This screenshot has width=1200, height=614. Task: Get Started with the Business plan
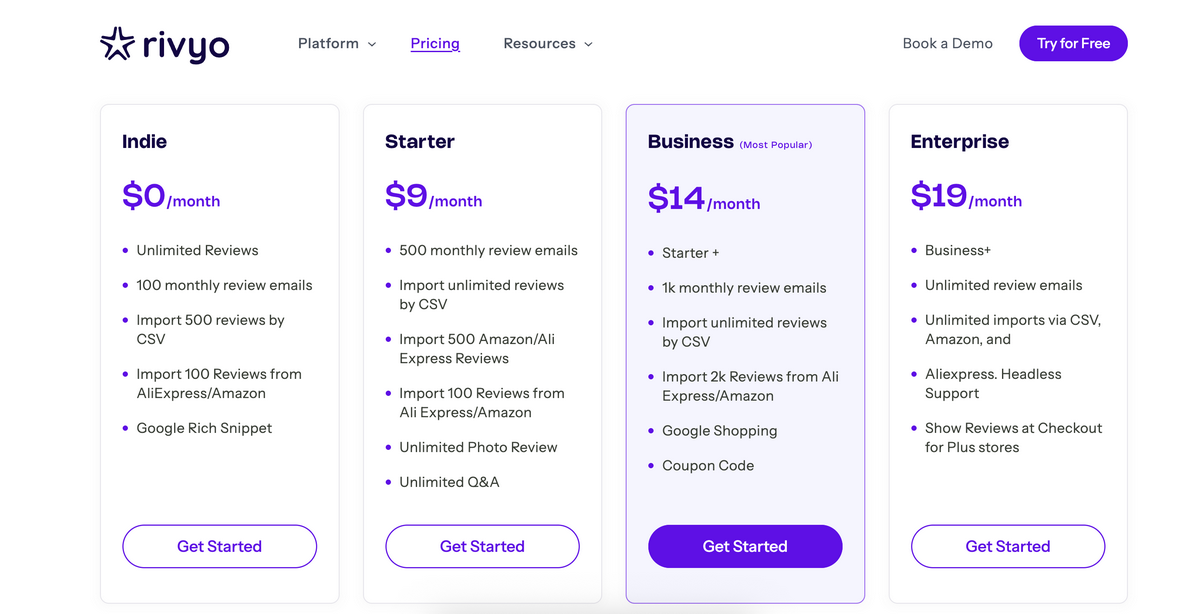tap(745, 546)
